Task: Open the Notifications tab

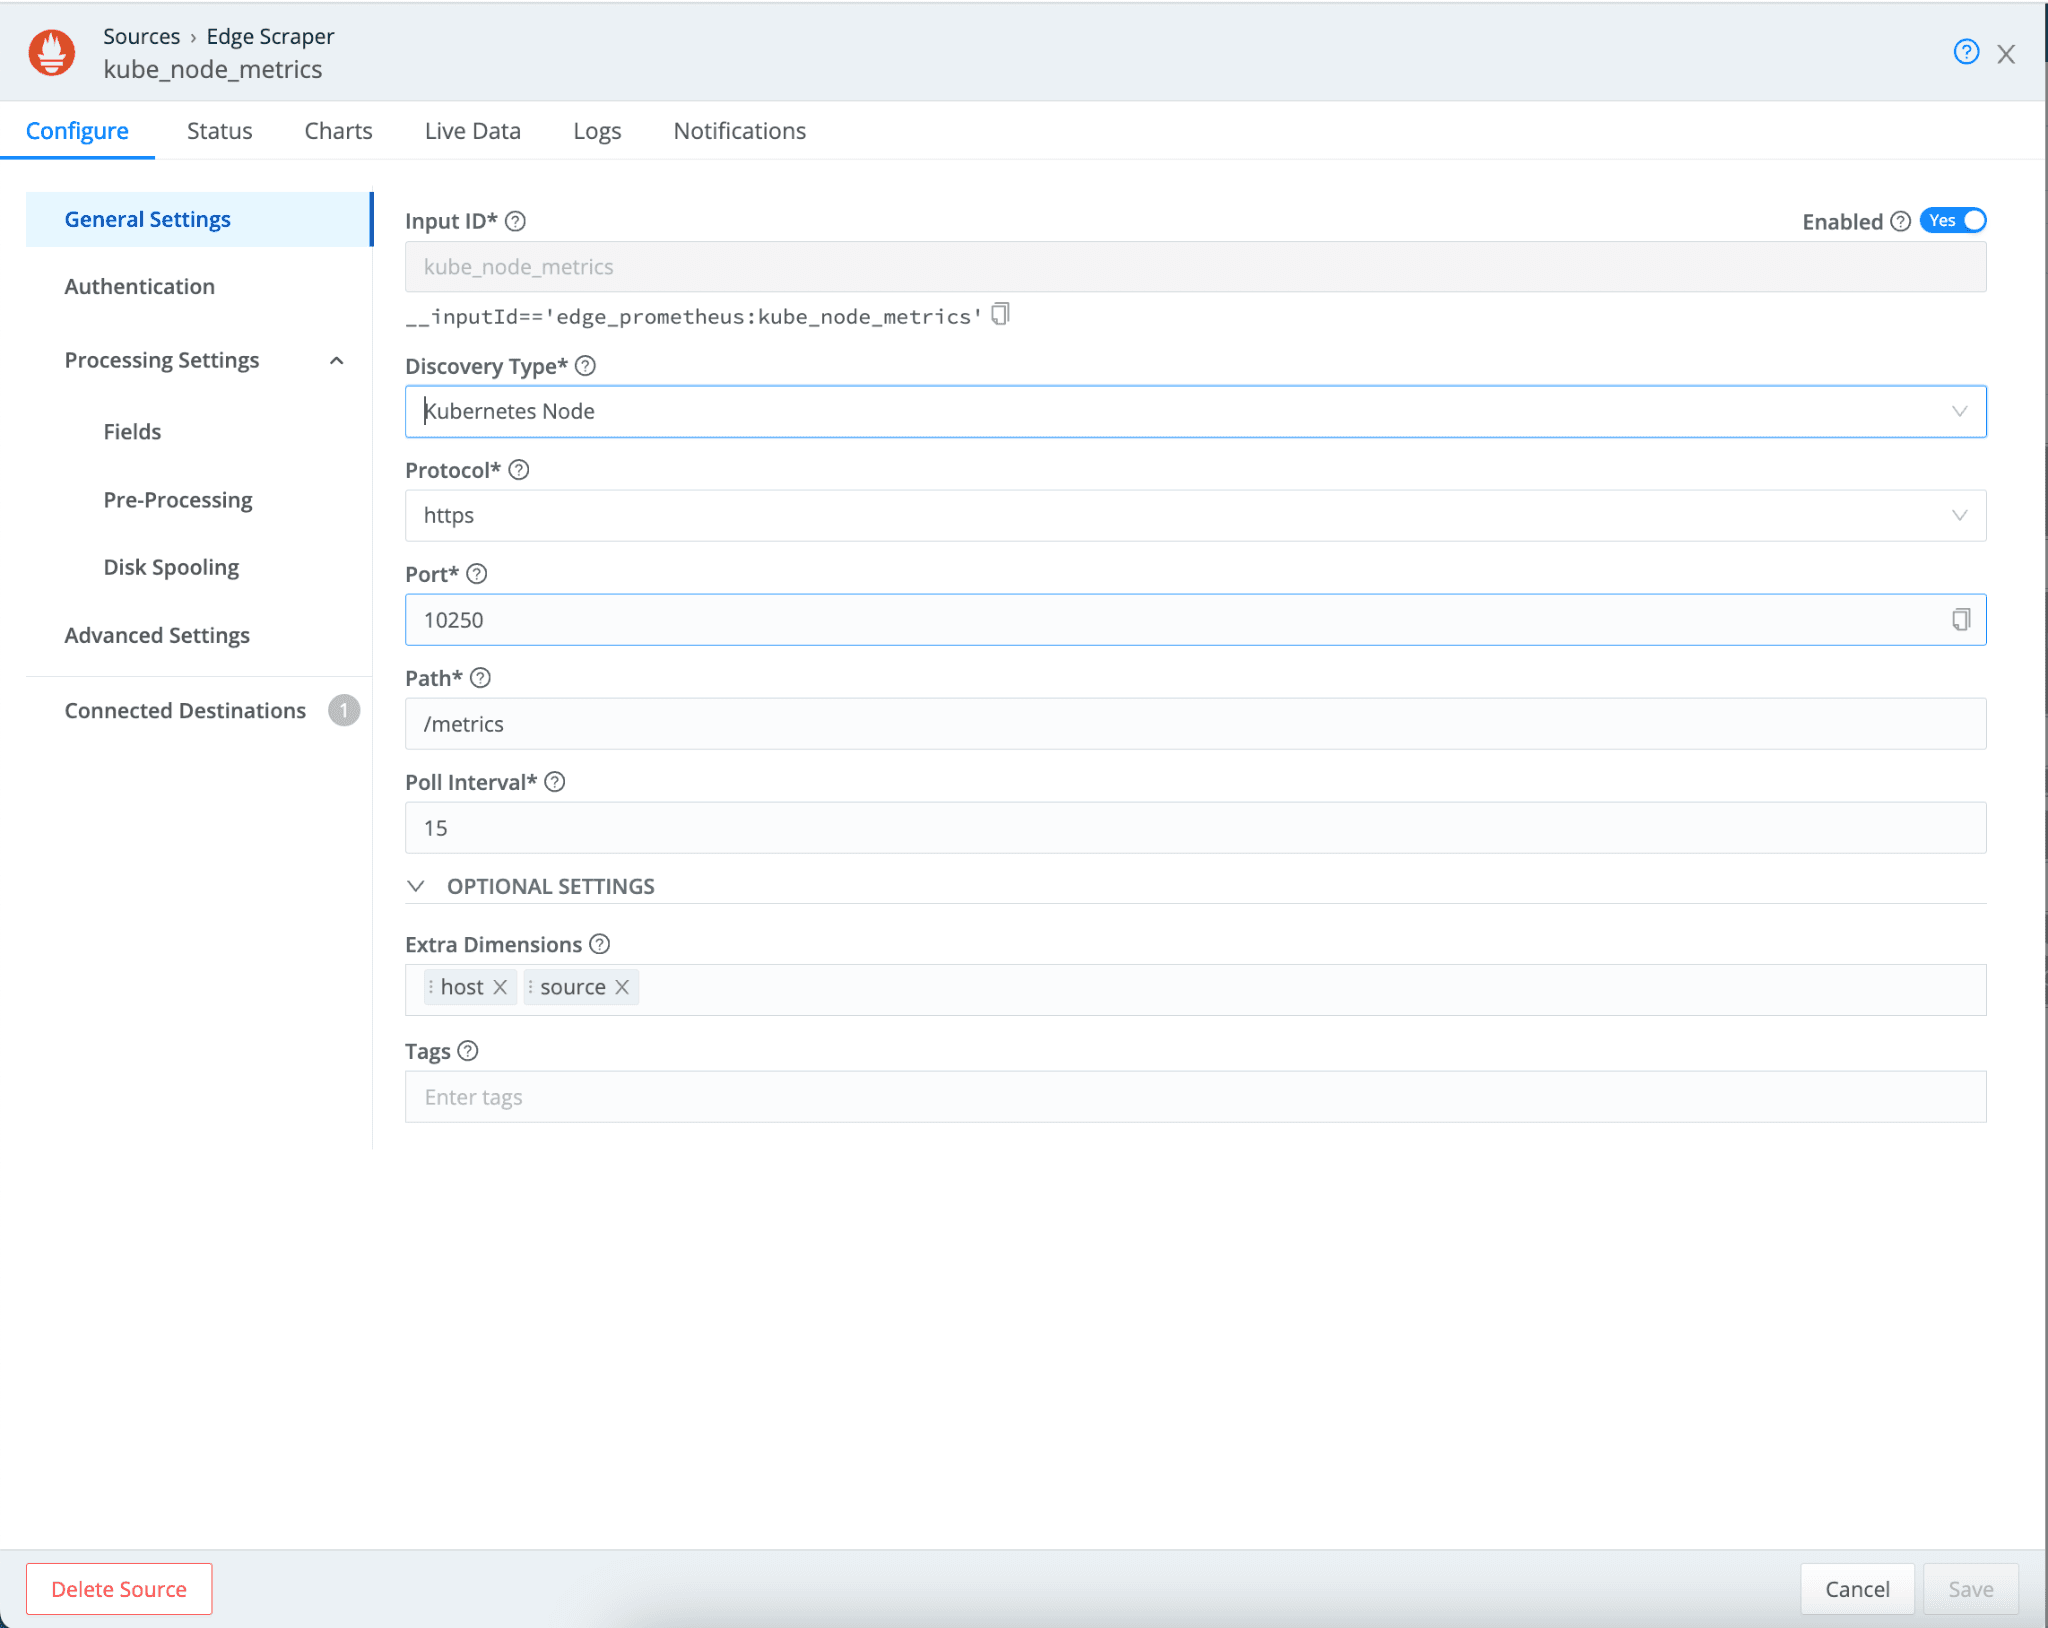Action: 739,131
